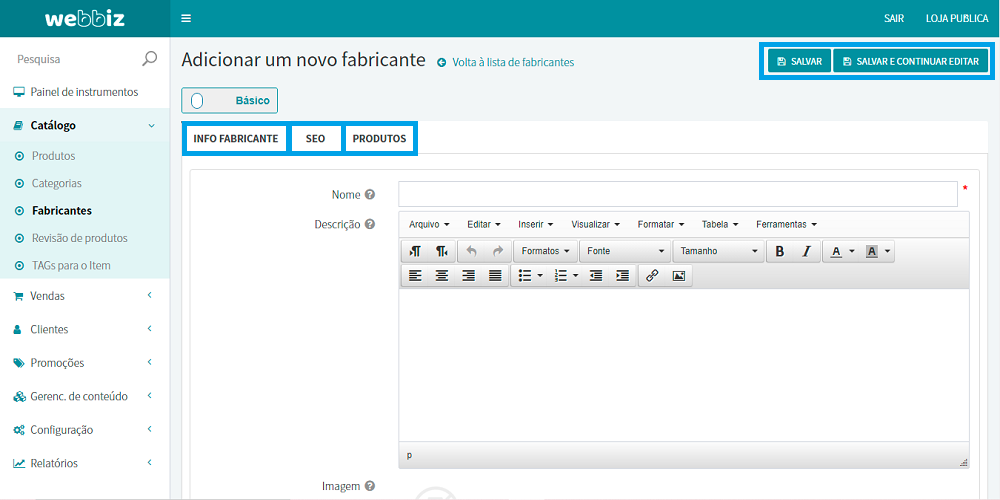The height and width of the screenshot is (500, 1000).
Task: Open the text color picker arrow
Action: pos(851,251)
